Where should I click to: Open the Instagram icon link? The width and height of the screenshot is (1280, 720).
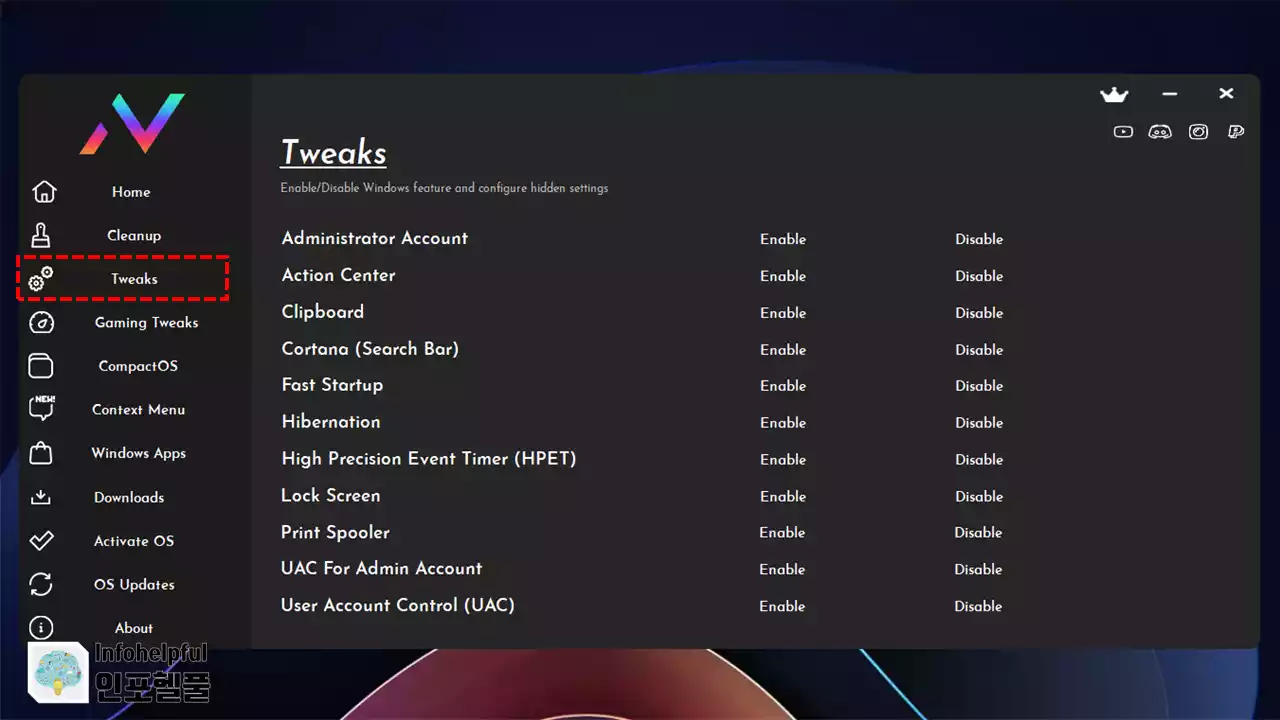[x=1198, y=131]
